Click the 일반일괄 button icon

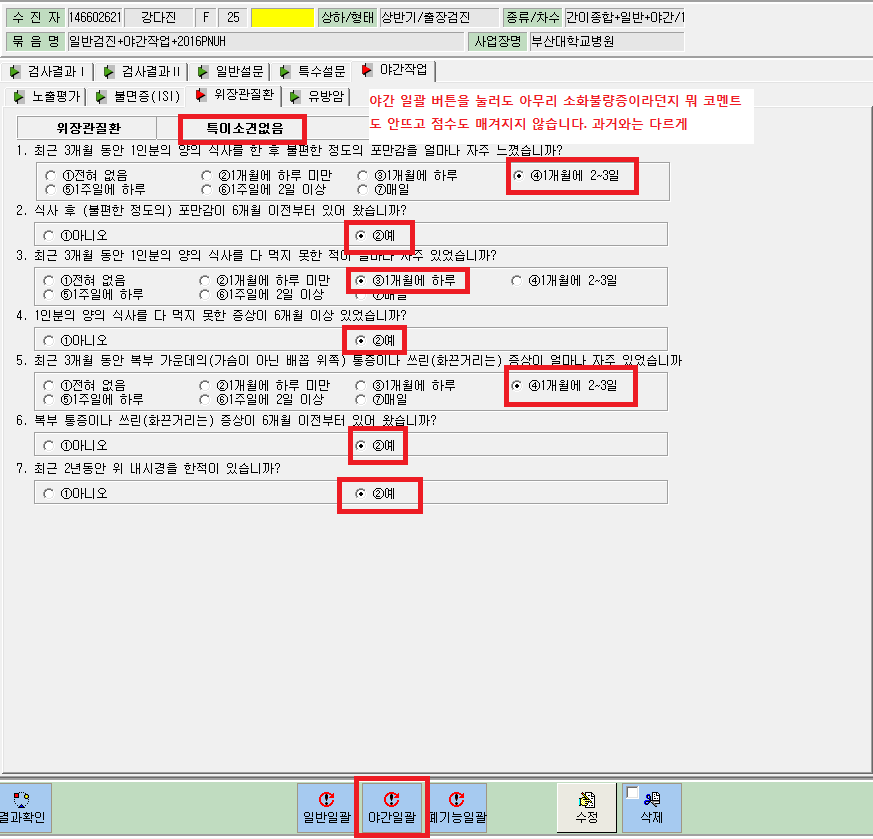coord(326,799)
